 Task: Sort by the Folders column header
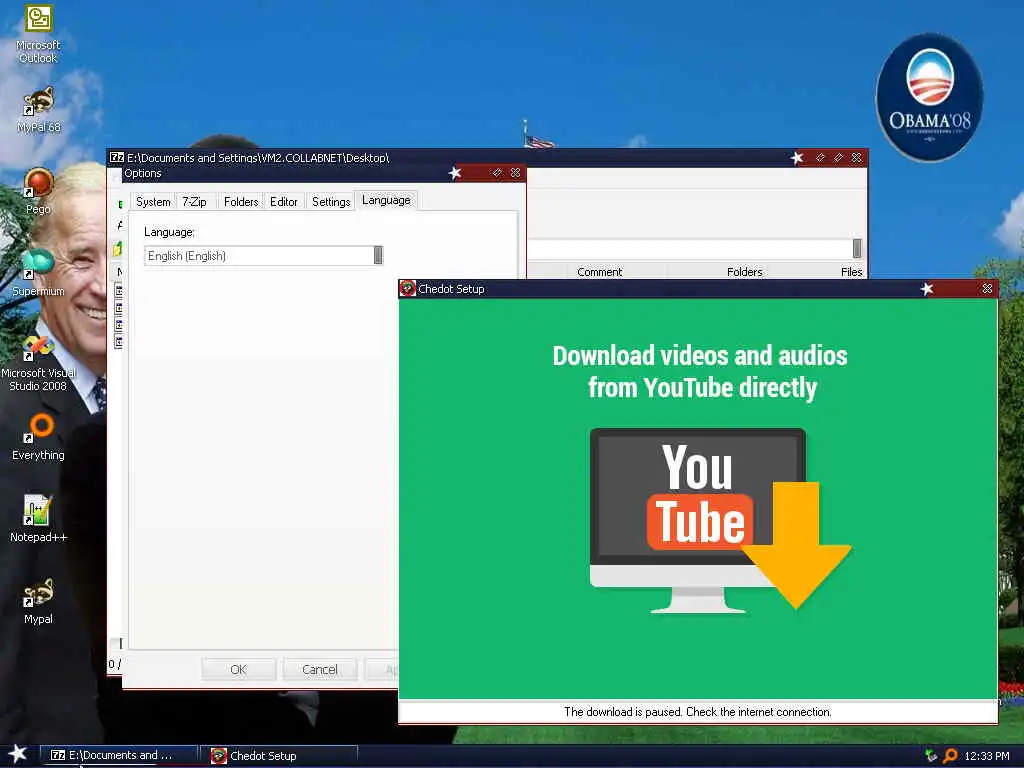[744, 272]
